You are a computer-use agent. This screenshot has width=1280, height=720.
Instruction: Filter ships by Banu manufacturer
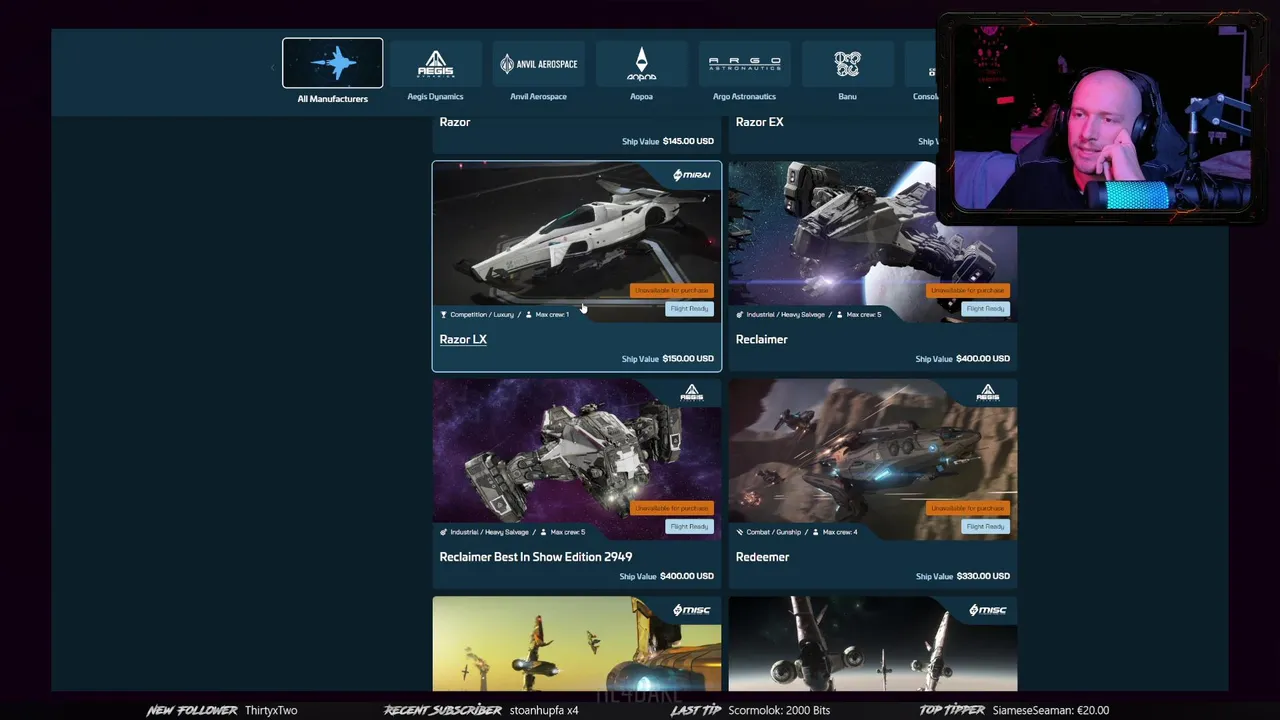(x=847, y=72)
